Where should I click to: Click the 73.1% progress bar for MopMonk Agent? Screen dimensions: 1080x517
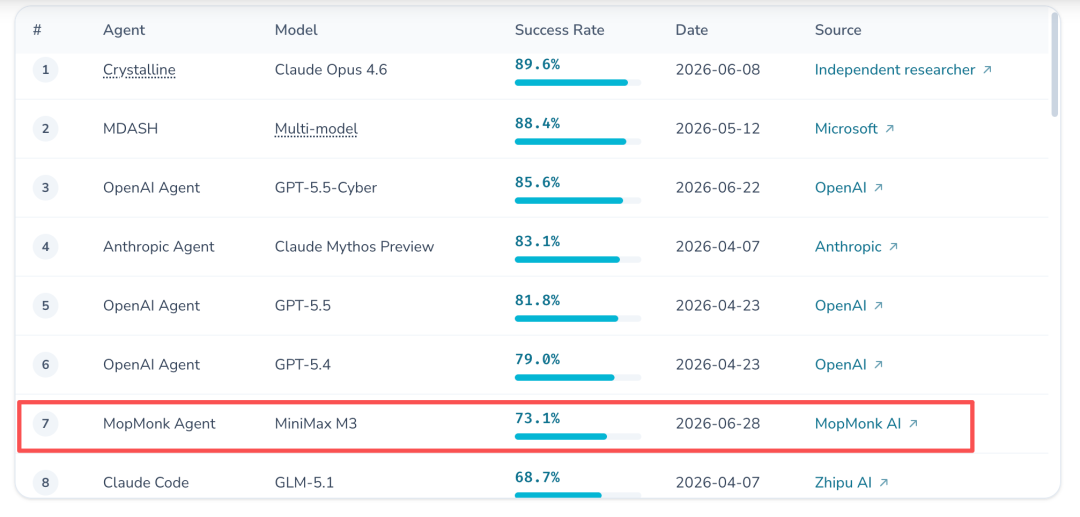point(578,436)
